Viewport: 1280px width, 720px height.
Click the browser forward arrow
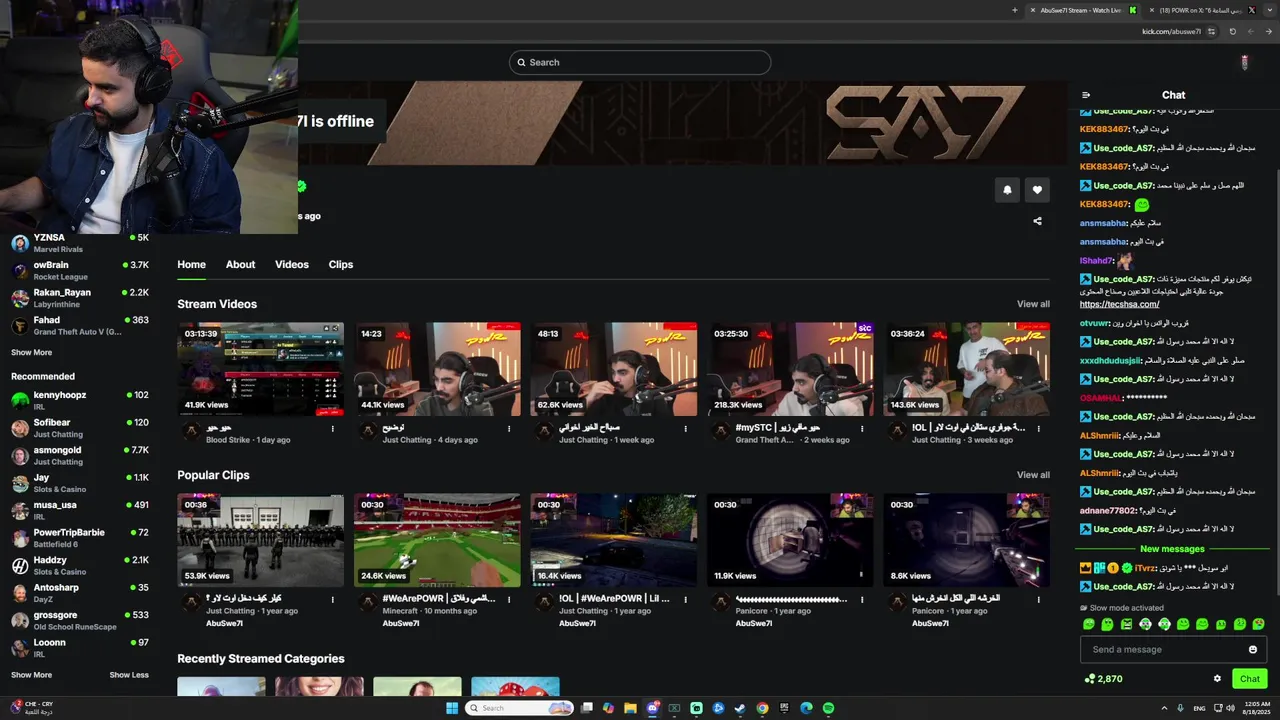pyautogui.click(x=1252, y=31)
